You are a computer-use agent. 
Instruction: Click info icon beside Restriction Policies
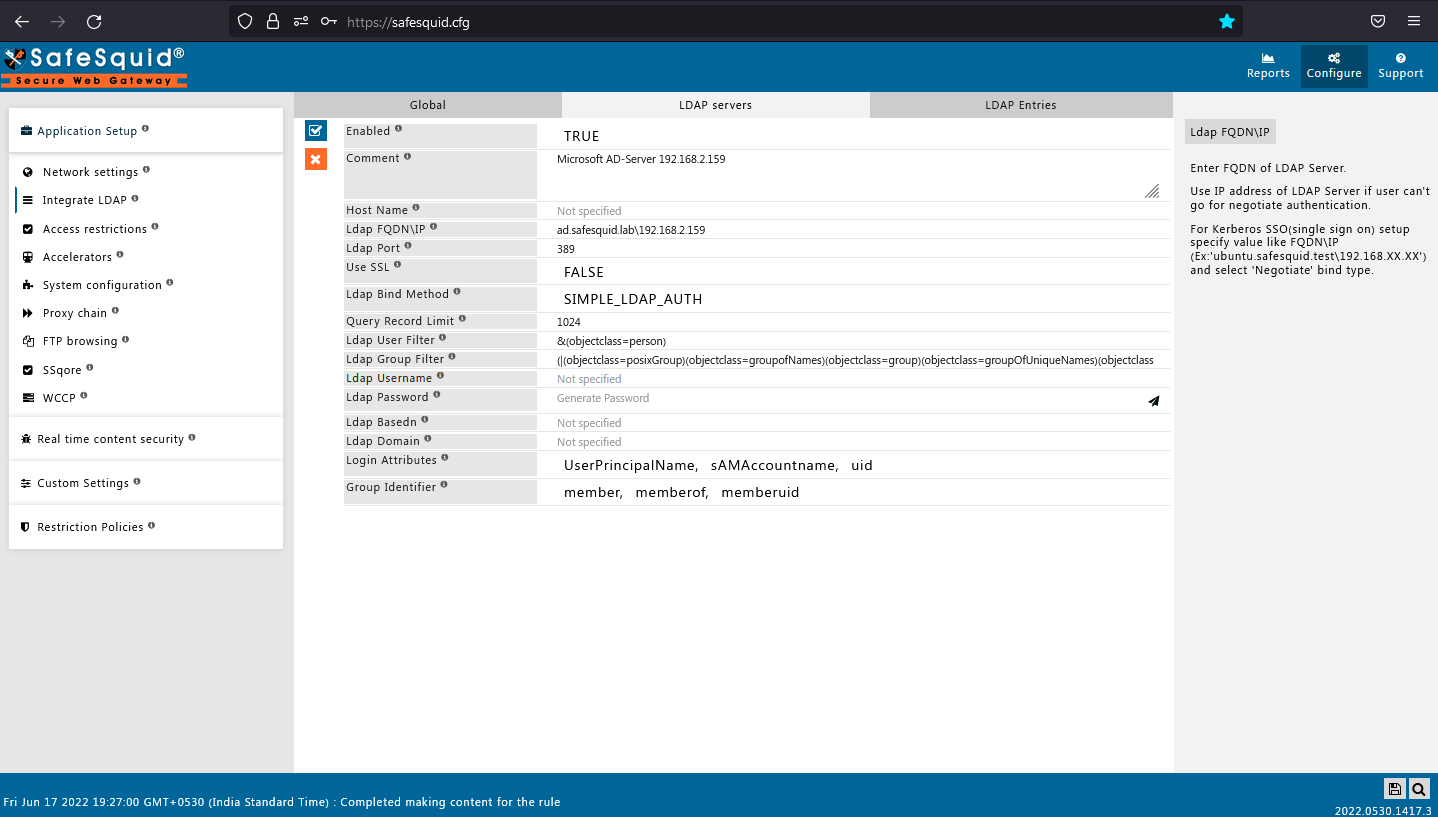tap(152, 525)
